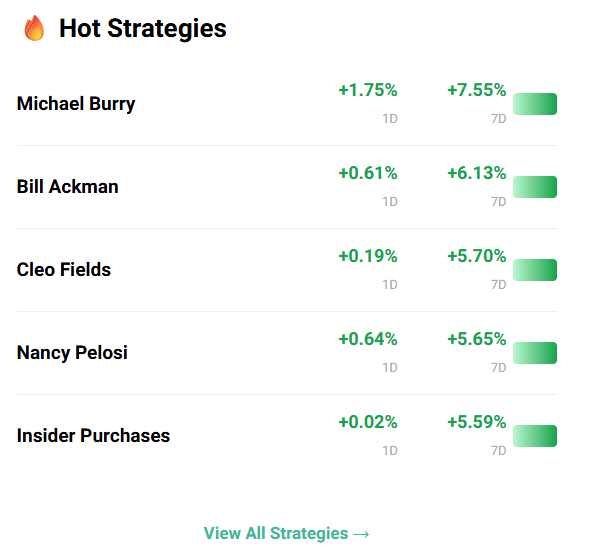Click Insider Purchases' +0.02% 1D return
This screenshot has height=559, width=601.
click(368, 422)
